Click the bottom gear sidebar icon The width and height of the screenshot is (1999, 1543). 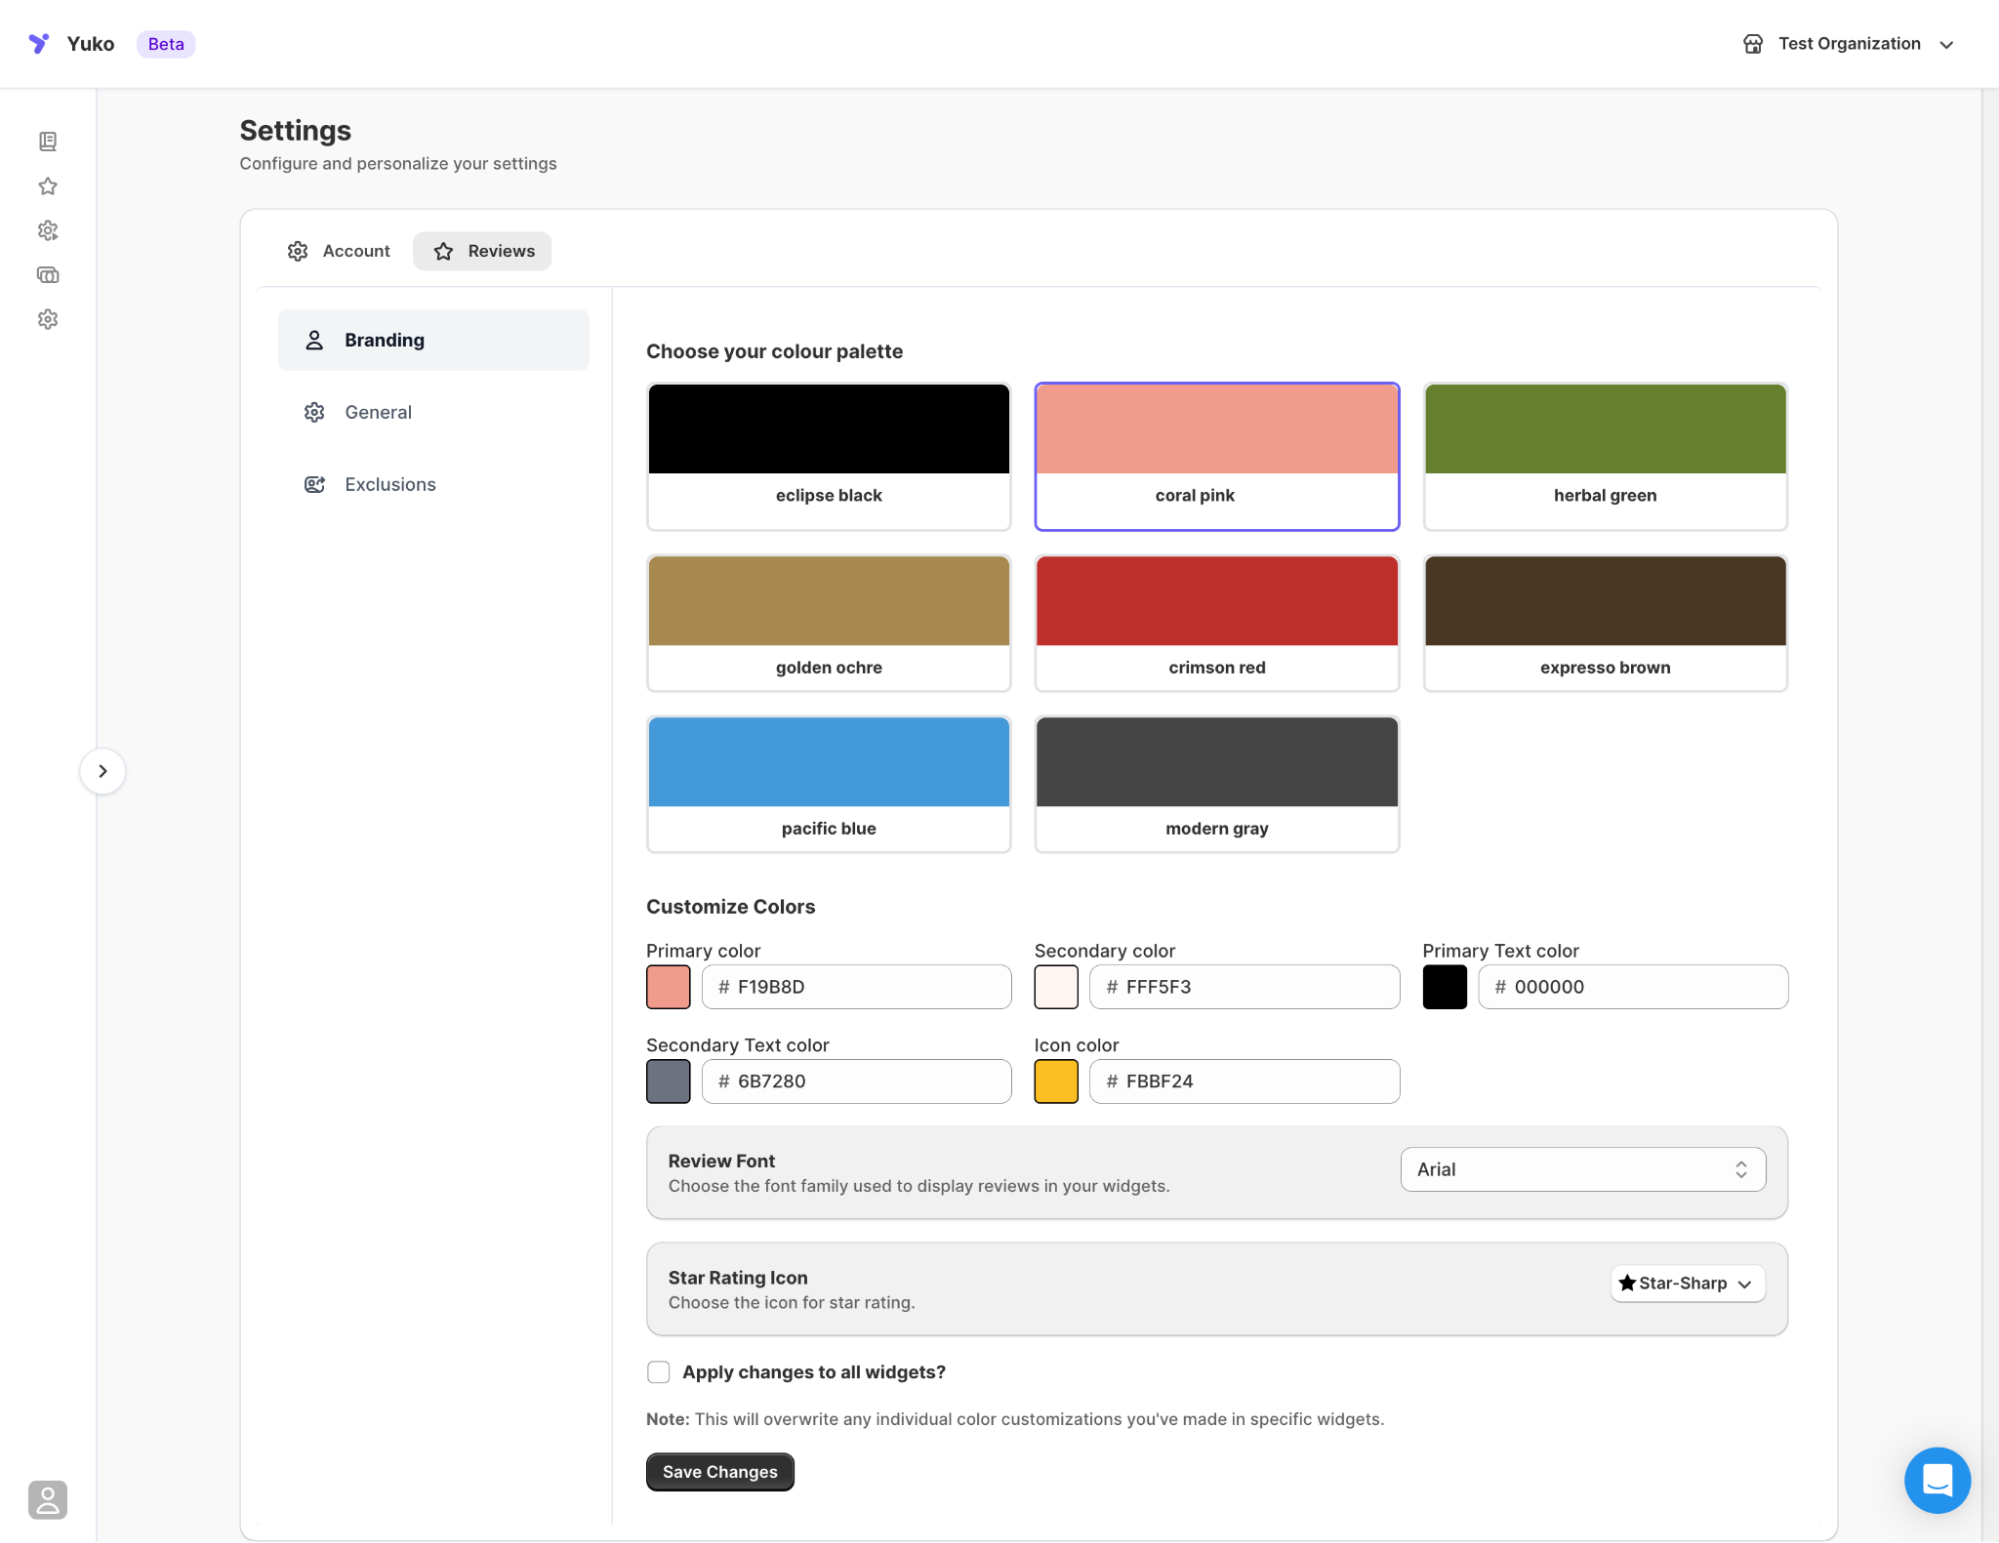click(48, 319)
